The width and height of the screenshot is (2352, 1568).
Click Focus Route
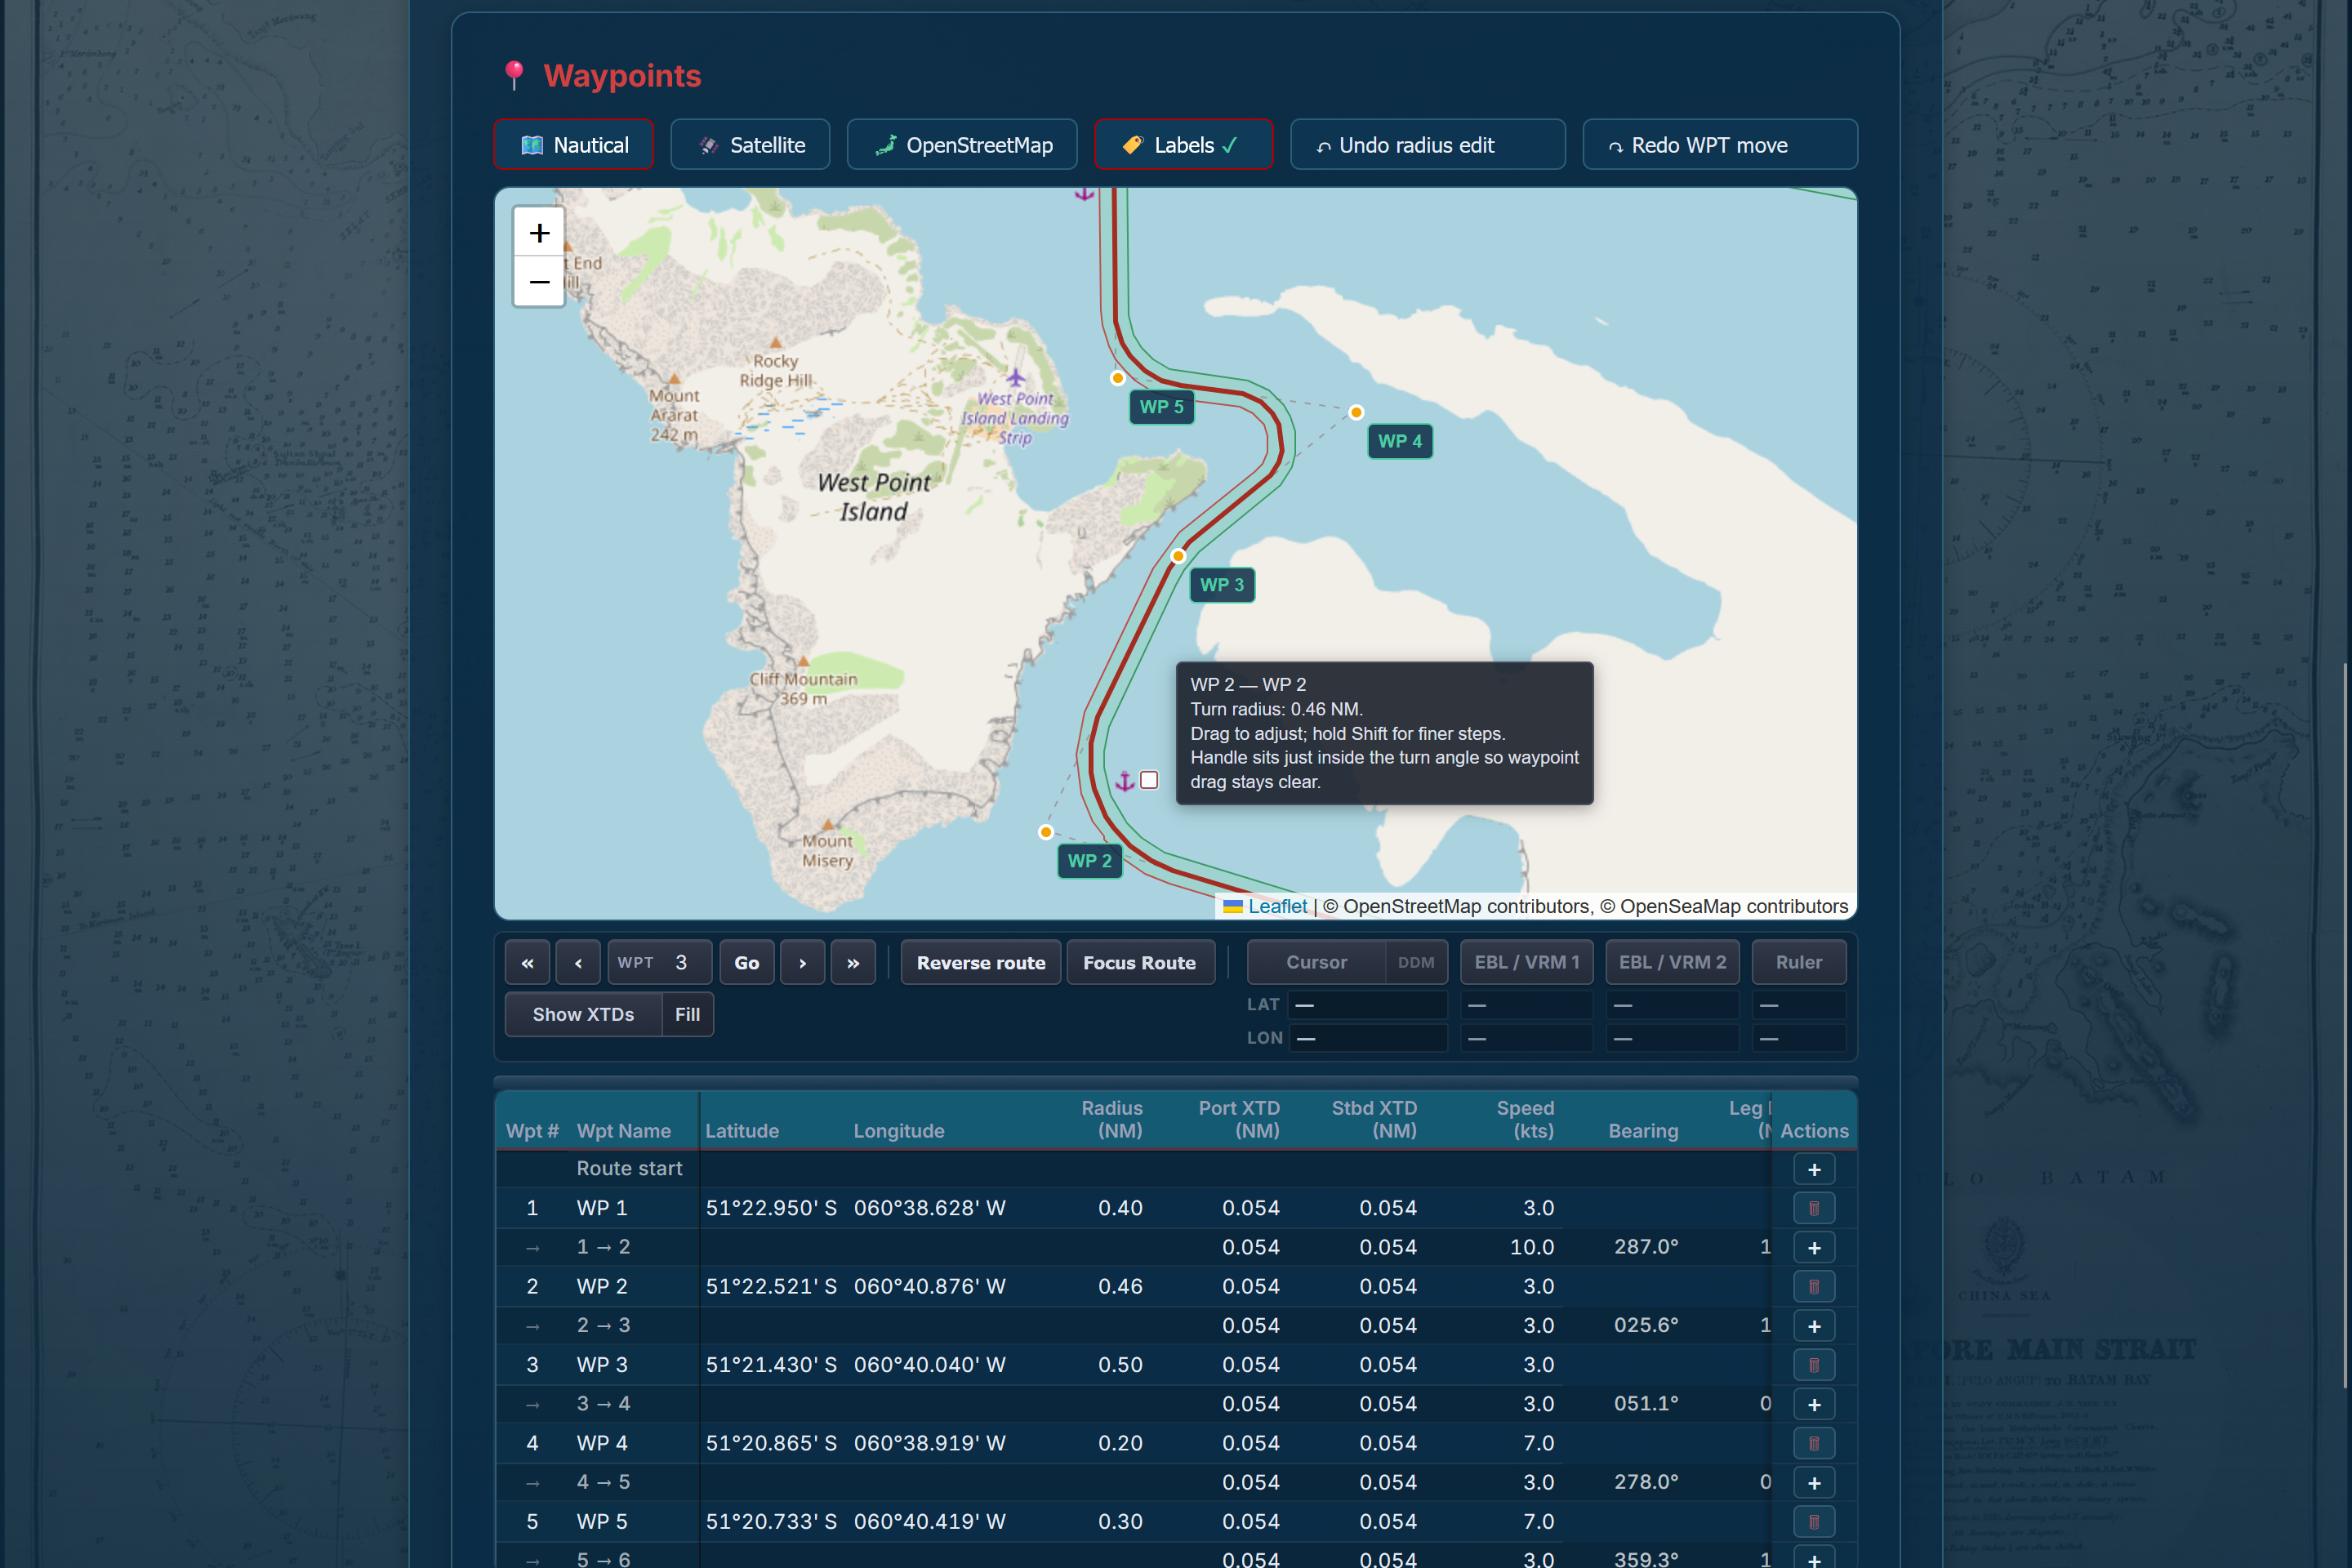tap(1139, 962)
